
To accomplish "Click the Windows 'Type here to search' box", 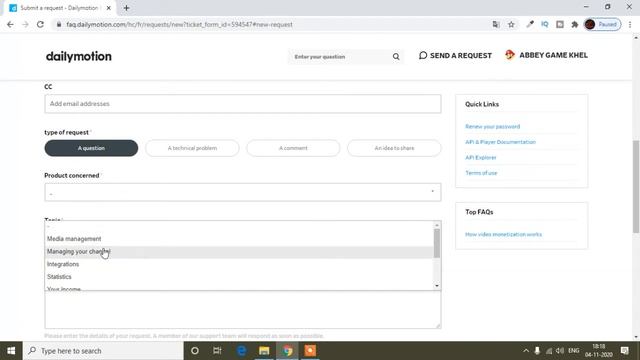I will 103,351.
